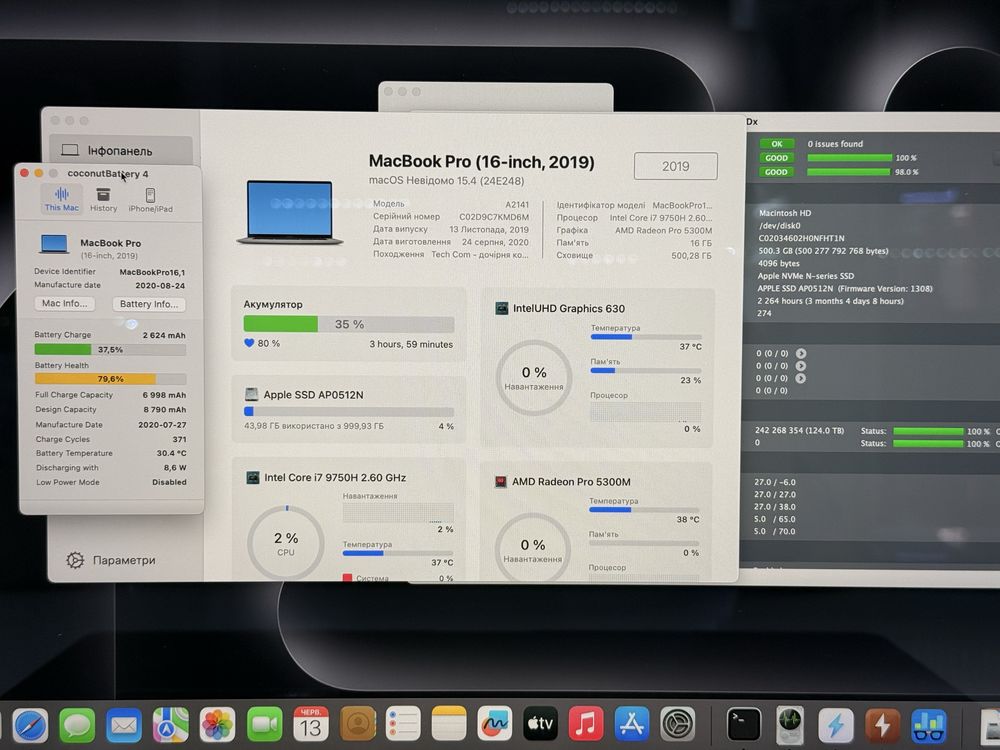Switch to iPhone/iPad tab in coconutBattery
Viewport: 1000px width, 750px height.
pos(150,200)
